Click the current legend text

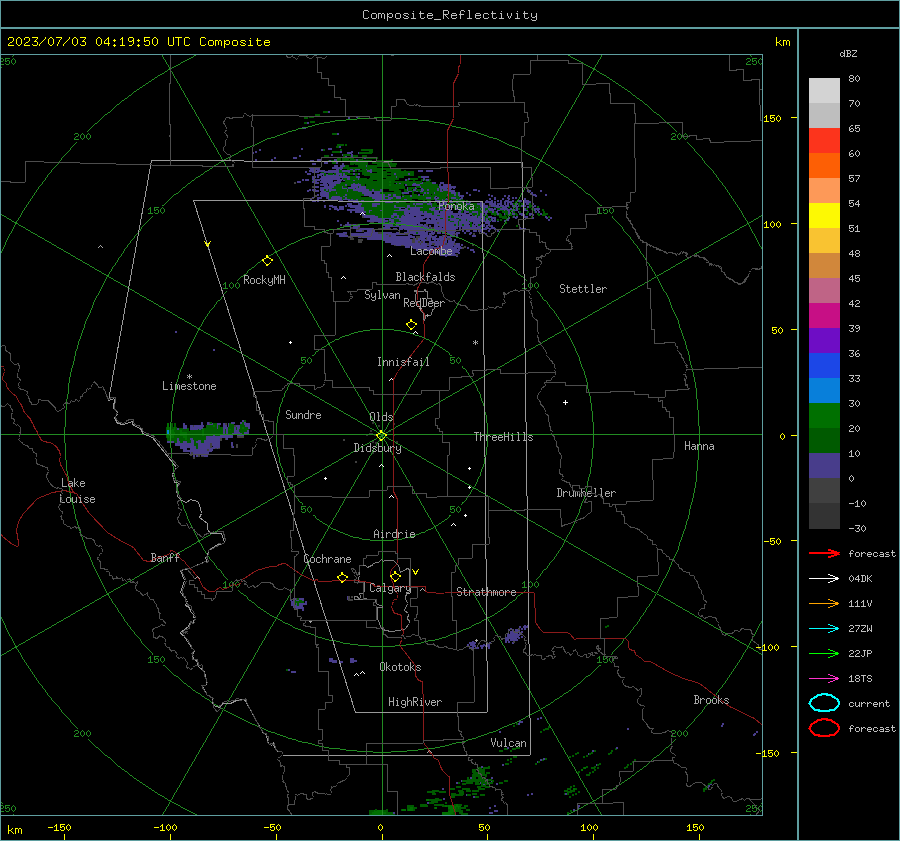click(x=869, y=703)
